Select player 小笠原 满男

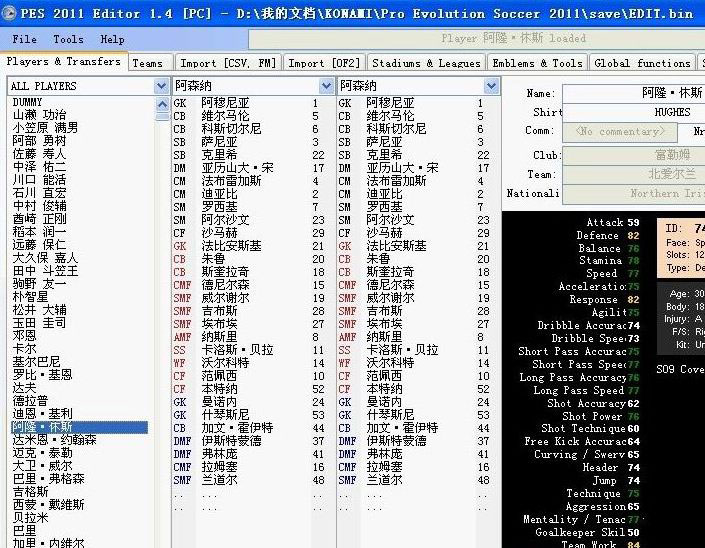45,128
